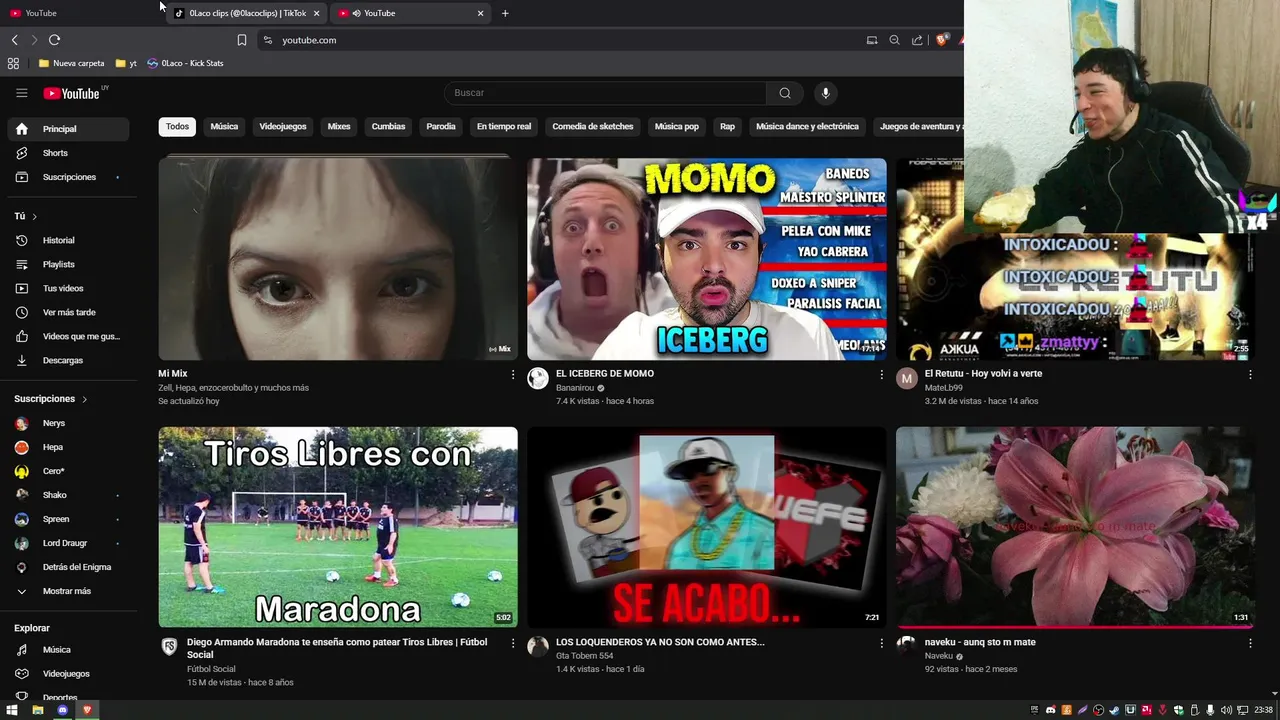1280x720 pixels.
Task: Click the share page icon in address bar
Action: (x=917, y=40)
